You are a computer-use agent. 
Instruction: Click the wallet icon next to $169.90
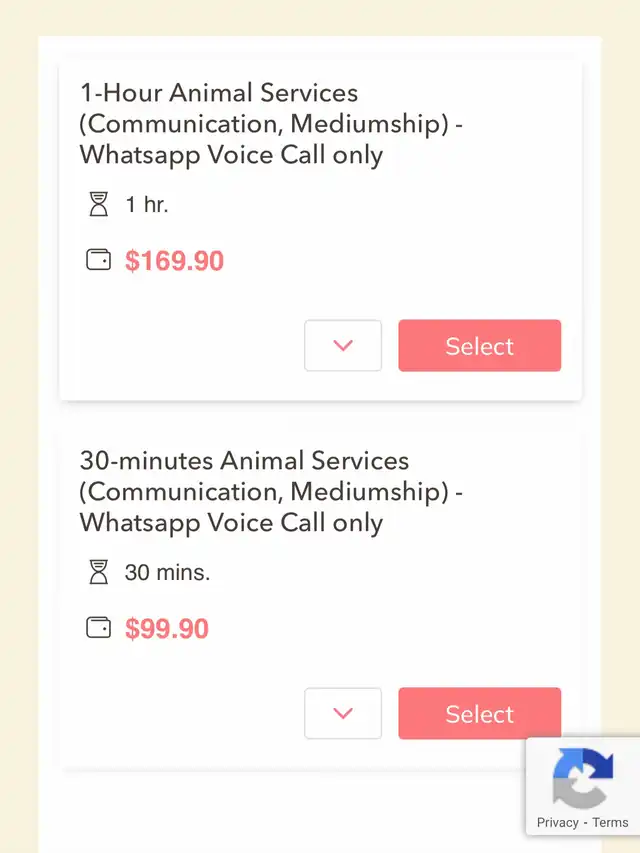click(x=98, y=260)
